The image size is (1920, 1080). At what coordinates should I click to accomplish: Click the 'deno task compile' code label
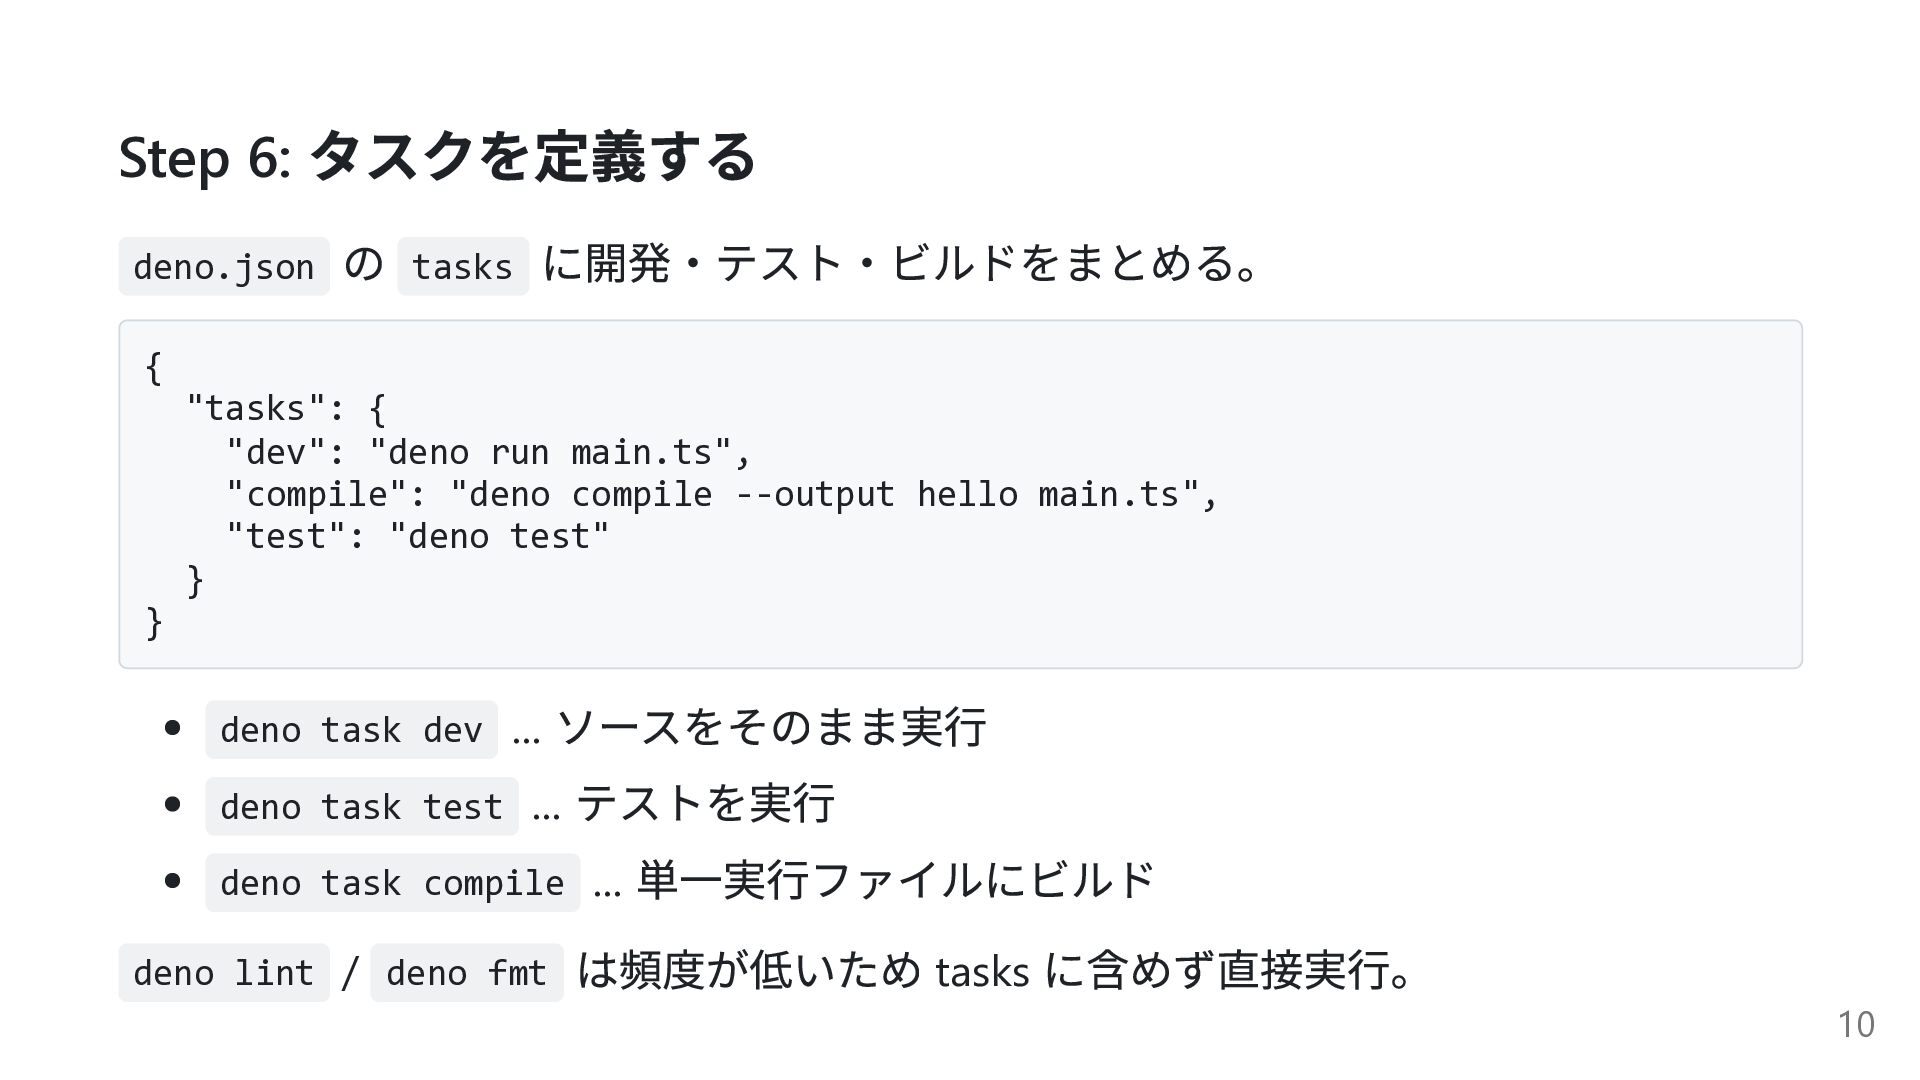pyautogui.click(x=393, y=883)
